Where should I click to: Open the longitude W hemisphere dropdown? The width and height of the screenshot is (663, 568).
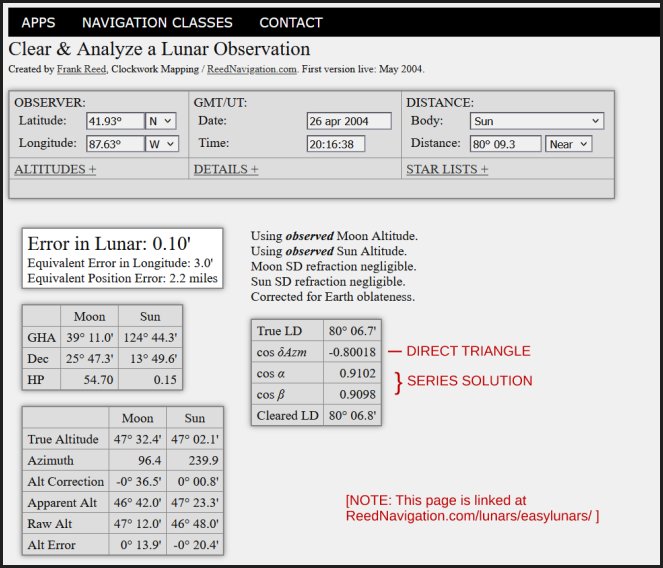(x=162, y=144)
